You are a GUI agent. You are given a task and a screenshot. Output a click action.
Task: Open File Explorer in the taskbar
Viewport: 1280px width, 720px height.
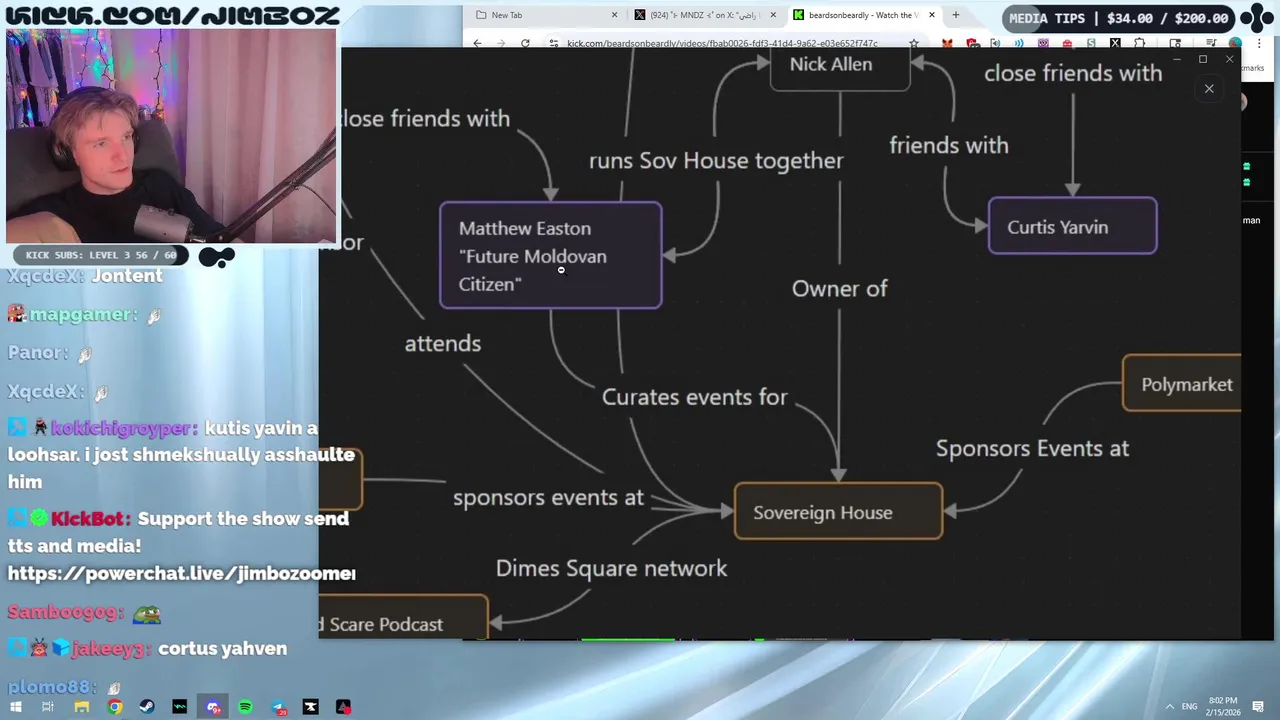(x=82, y=707)
